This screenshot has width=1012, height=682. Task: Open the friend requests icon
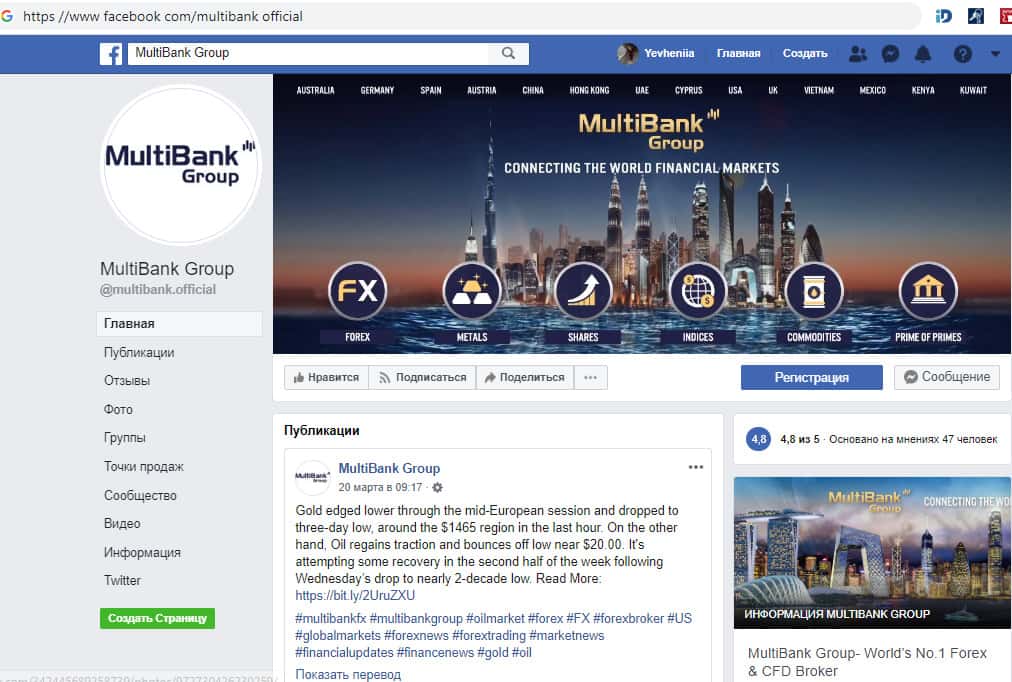click(858, 54)
